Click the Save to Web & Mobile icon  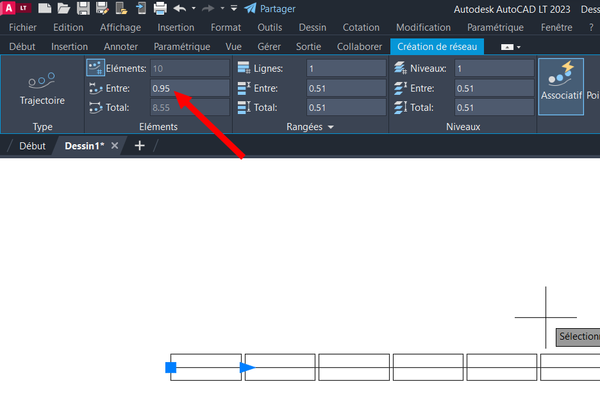coord(141,8)
